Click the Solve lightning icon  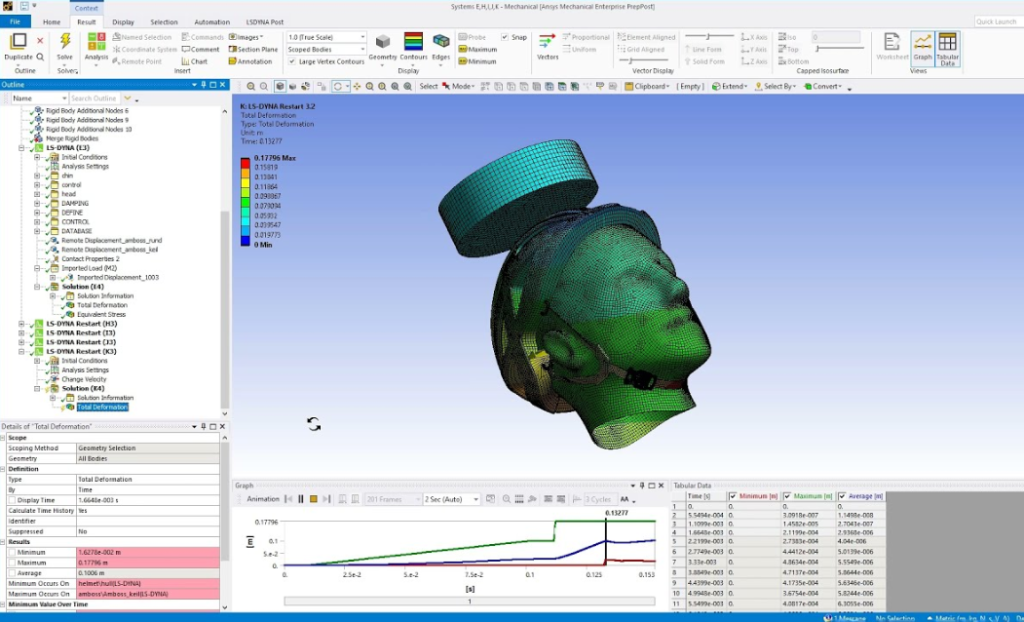pos(65,42)
